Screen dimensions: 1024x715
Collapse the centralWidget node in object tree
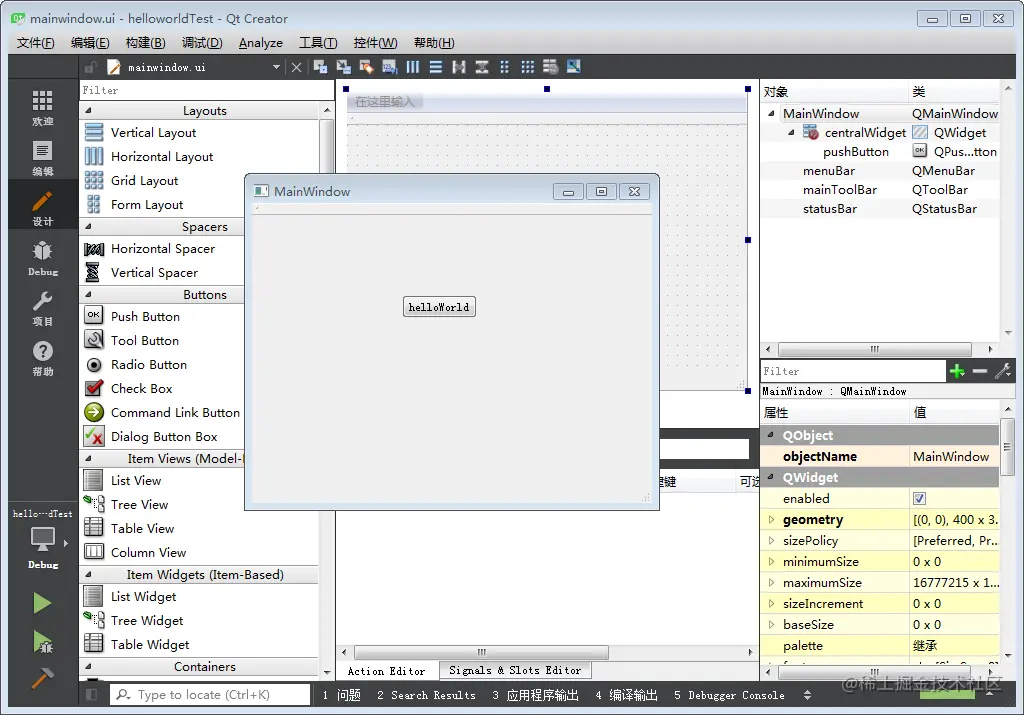point(791,133)
